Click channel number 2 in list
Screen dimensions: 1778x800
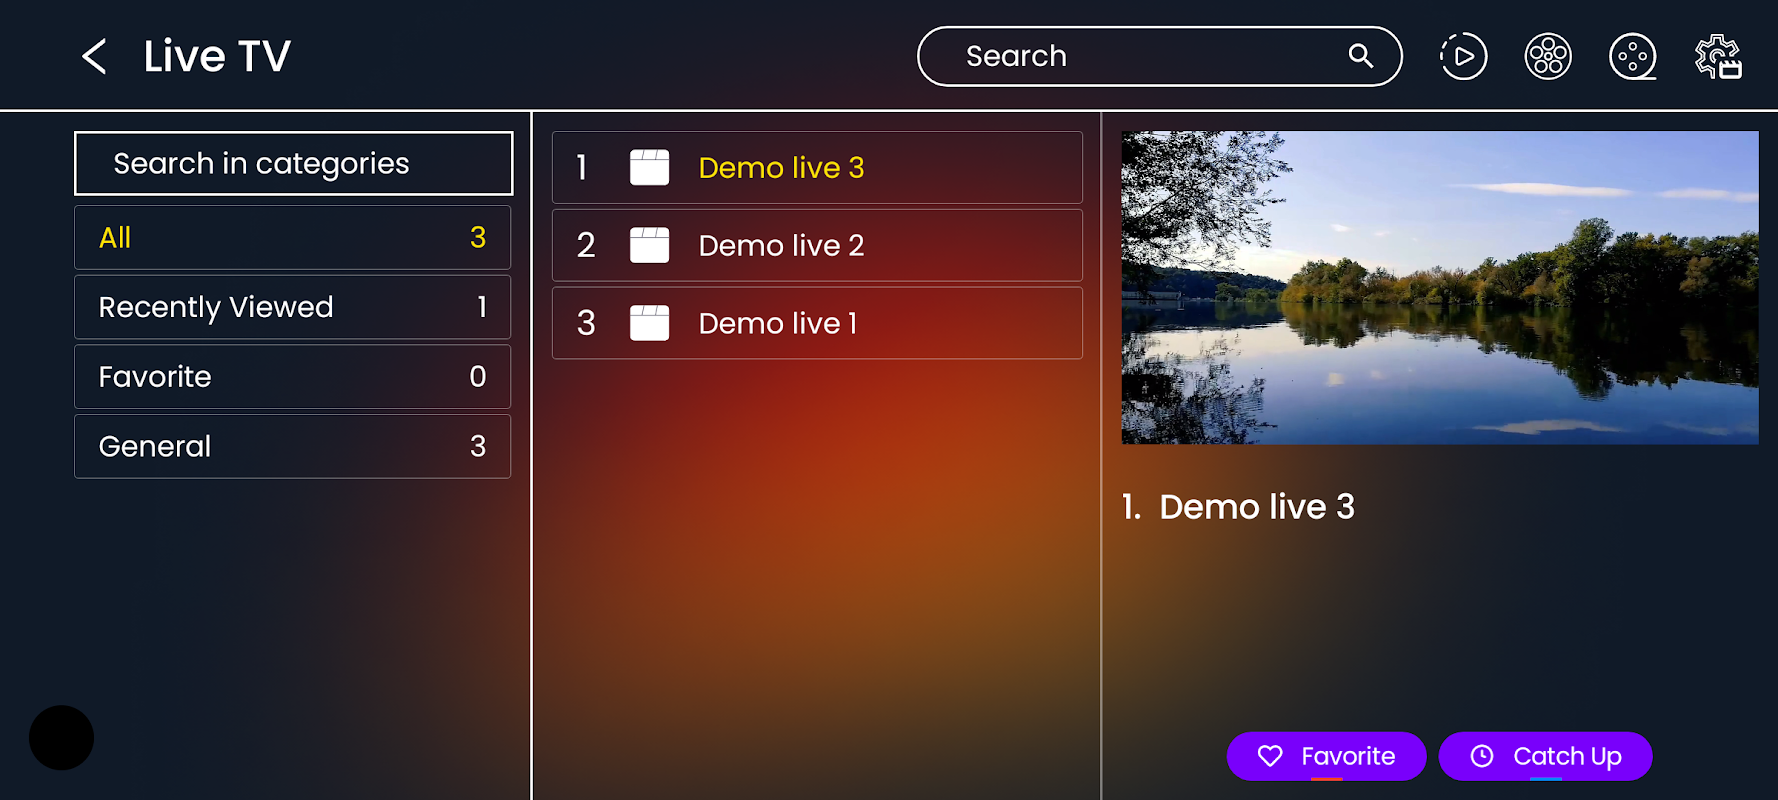click(x=586, y=245)
